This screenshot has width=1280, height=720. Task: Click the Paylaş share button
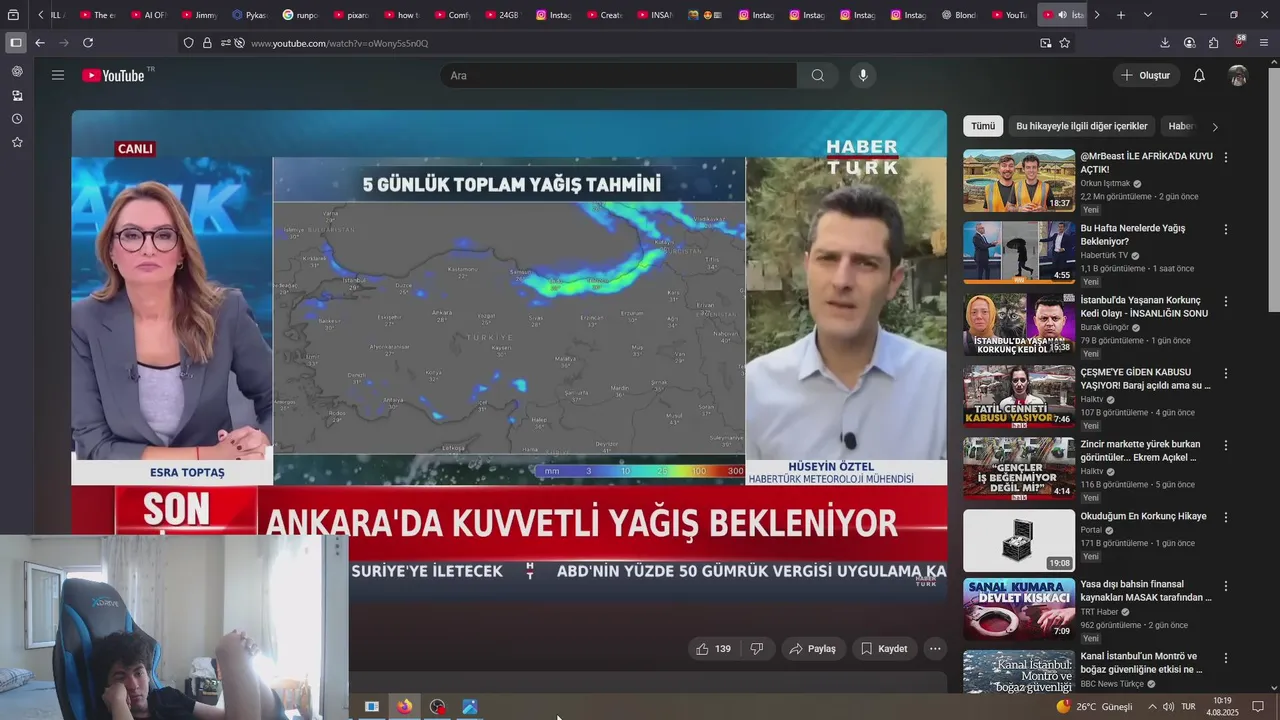[812, 649]
